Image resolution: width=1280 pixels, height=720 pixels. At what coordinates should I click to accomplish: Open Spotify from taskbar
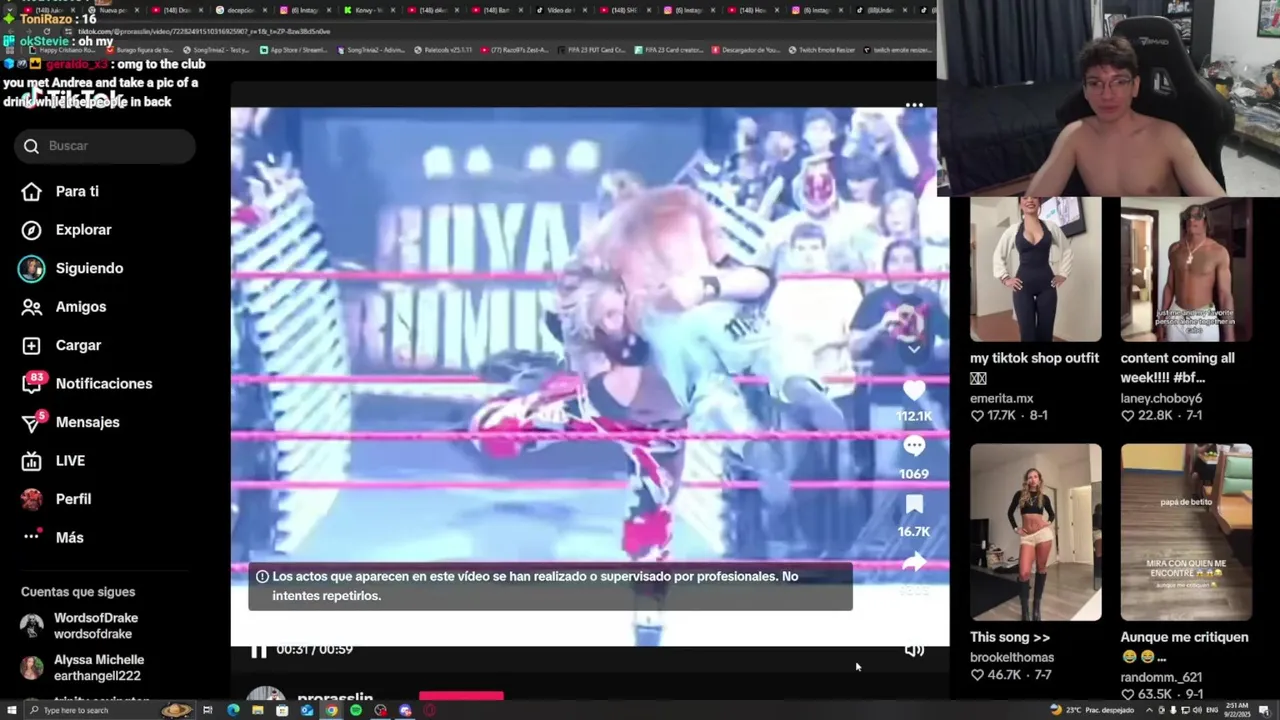(x=356, y=710)
